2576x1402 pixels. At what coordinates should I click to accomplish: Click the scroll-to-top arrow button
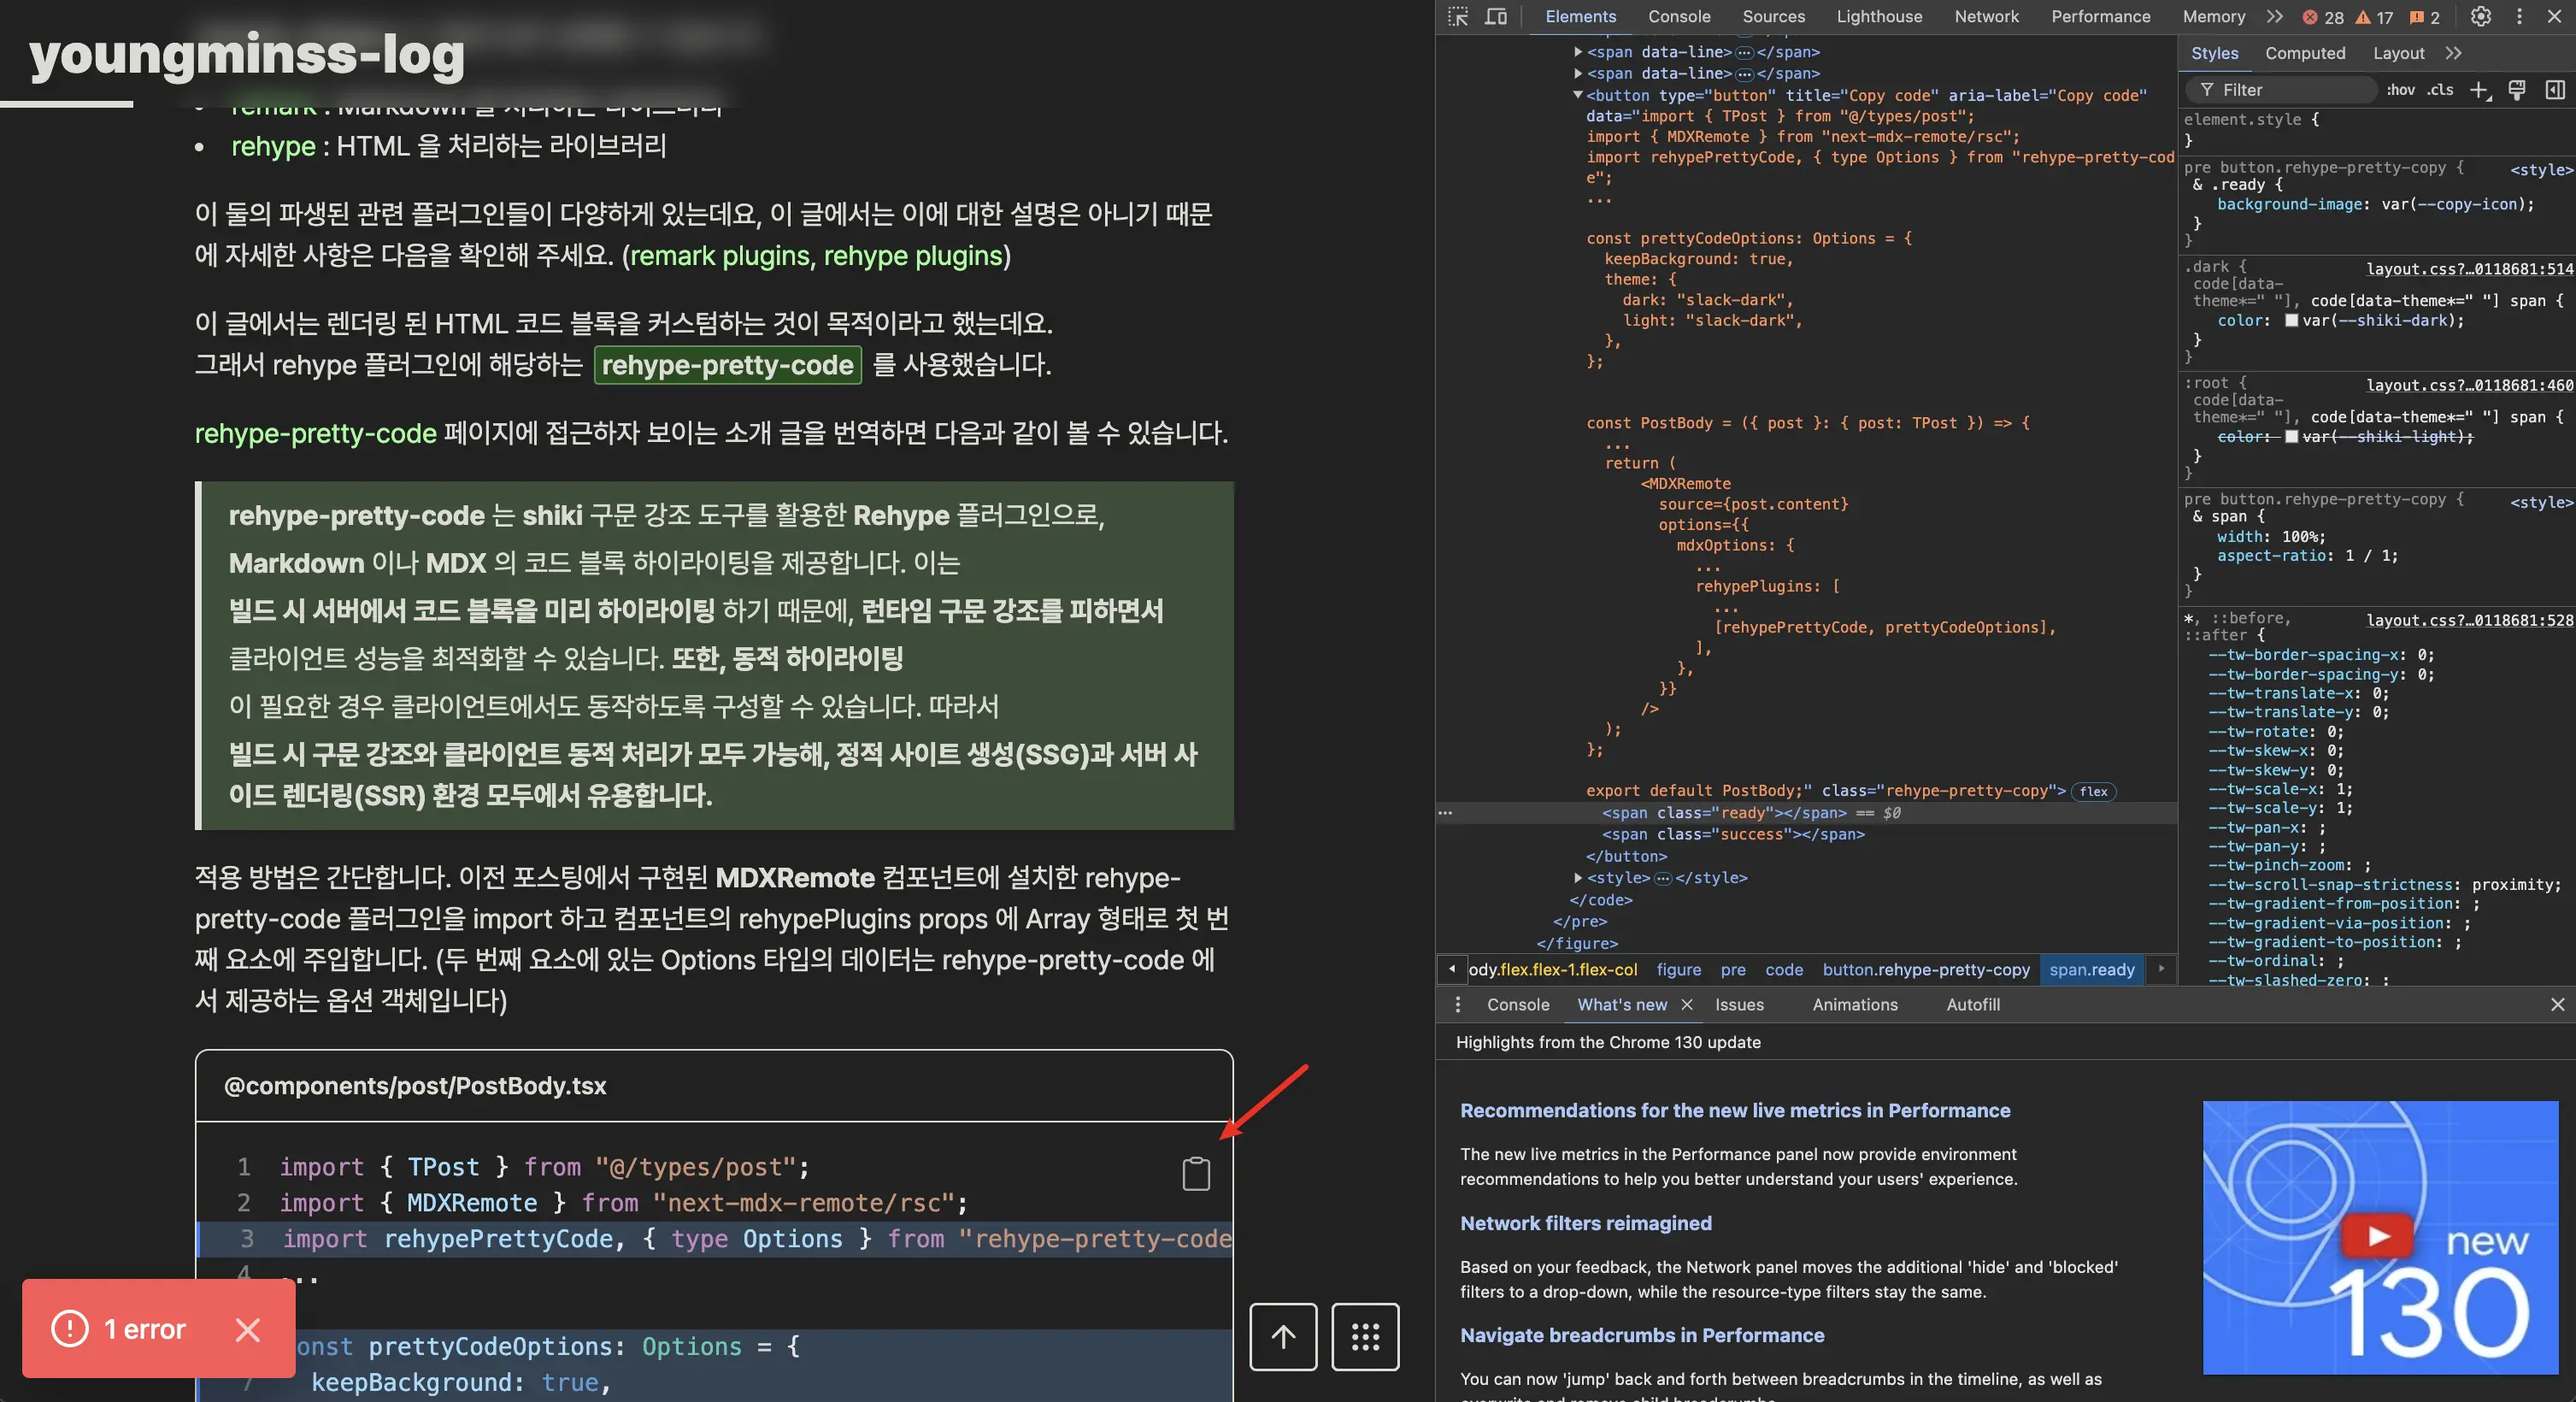coord(1283,1336)
